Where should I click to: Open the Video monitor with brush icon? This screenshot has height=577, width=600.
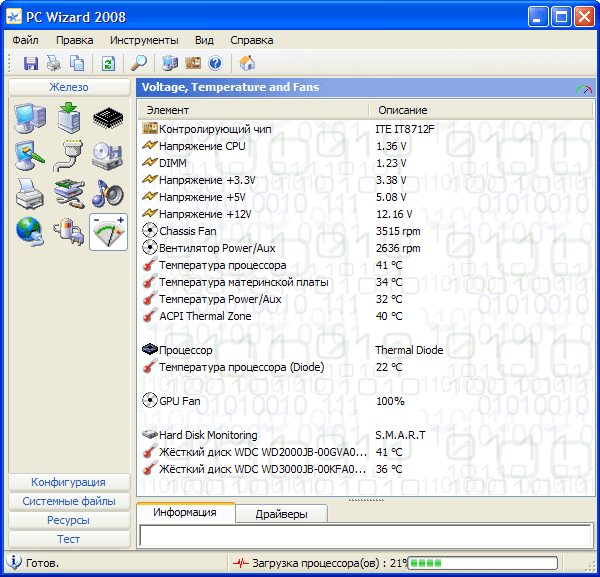click(30, 155)
